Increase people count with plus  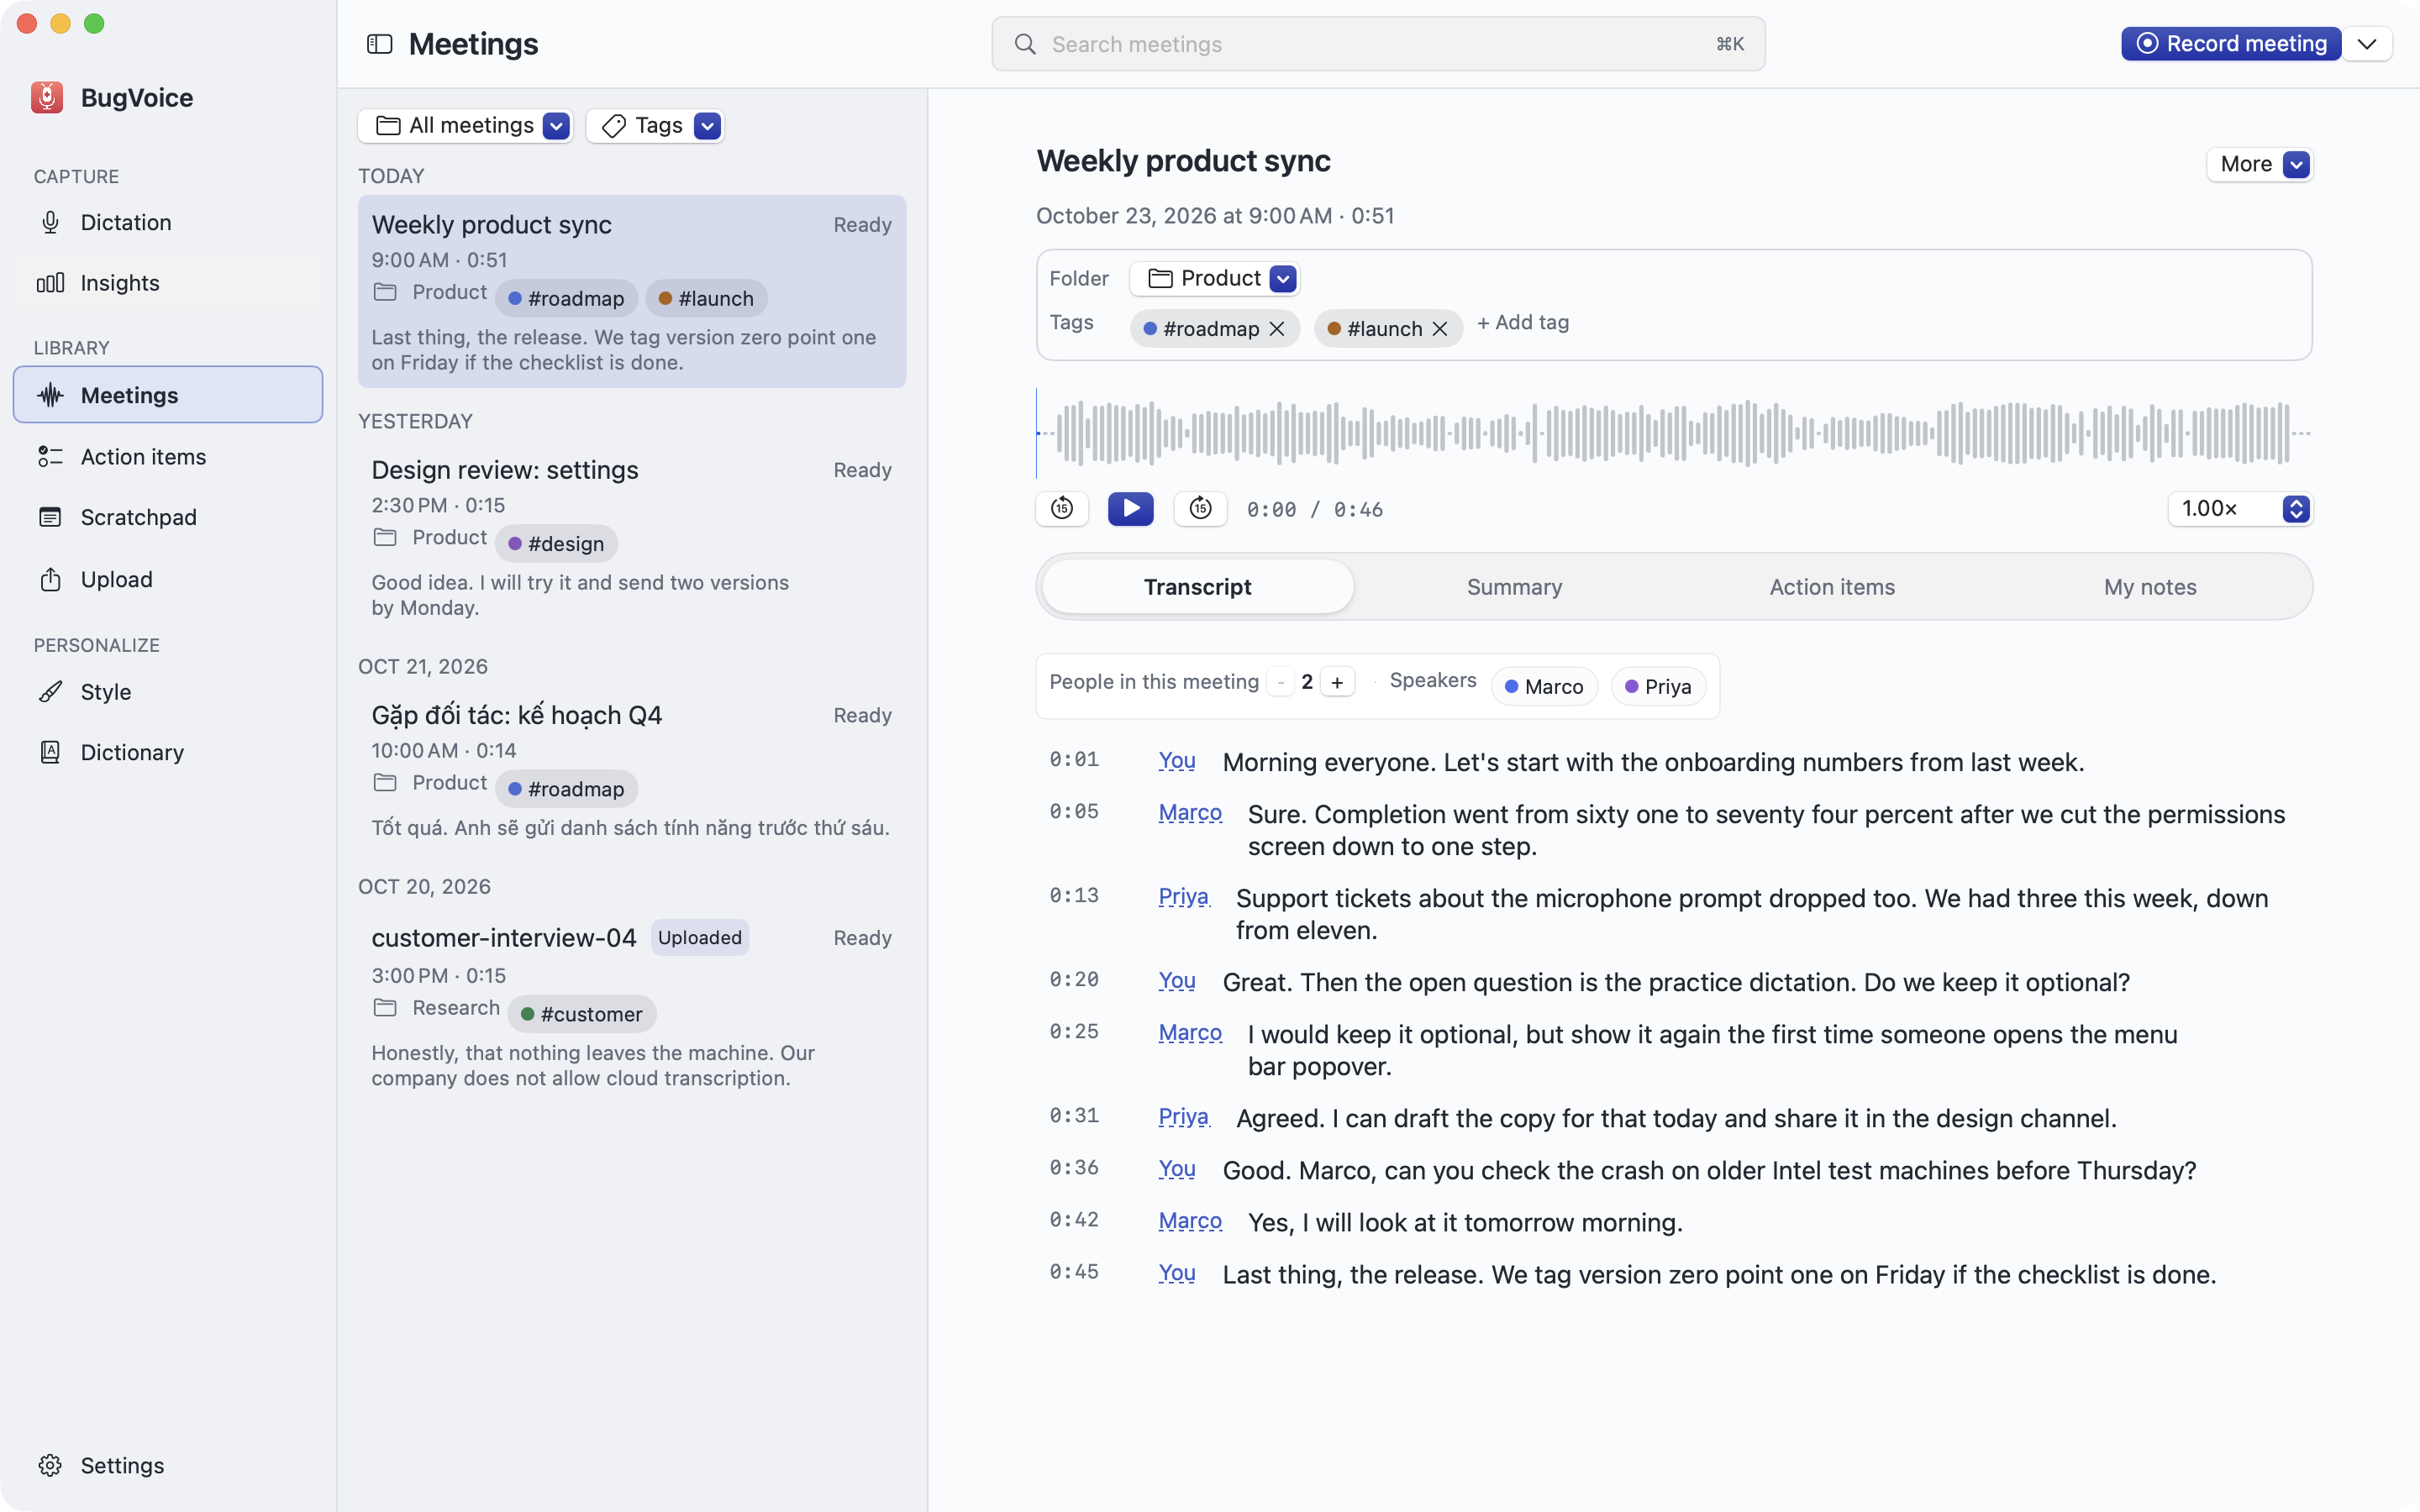pyautogui.click(x=1337, y=682)
